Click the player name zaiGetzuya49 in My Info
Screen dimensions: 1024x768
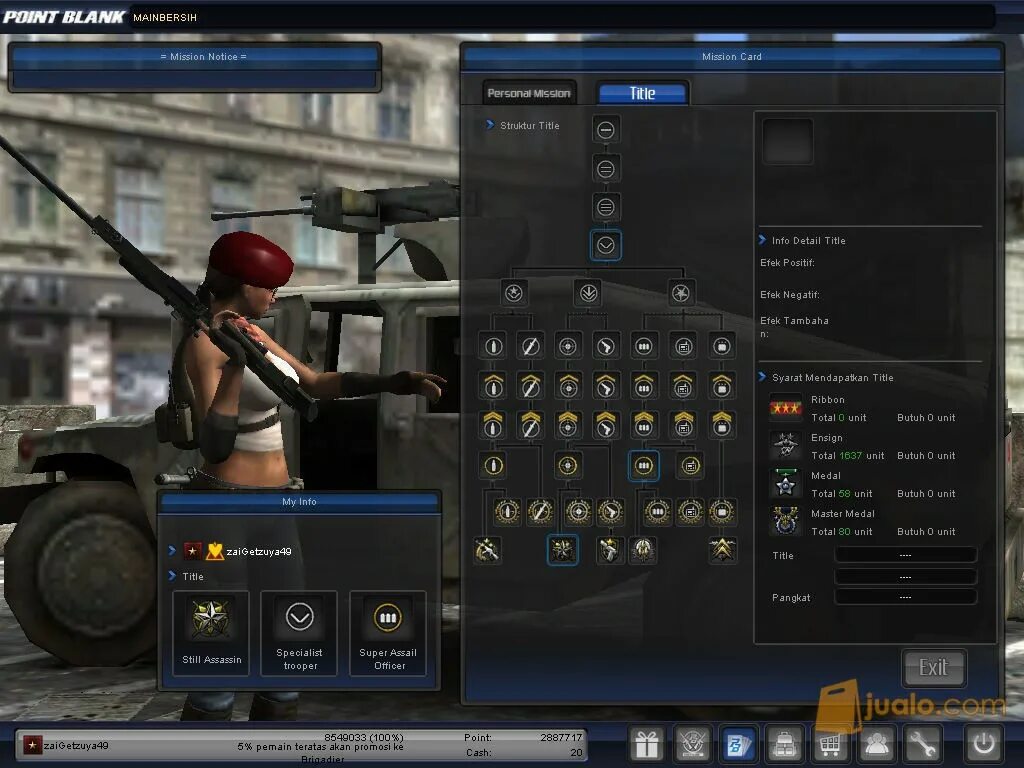259,552
